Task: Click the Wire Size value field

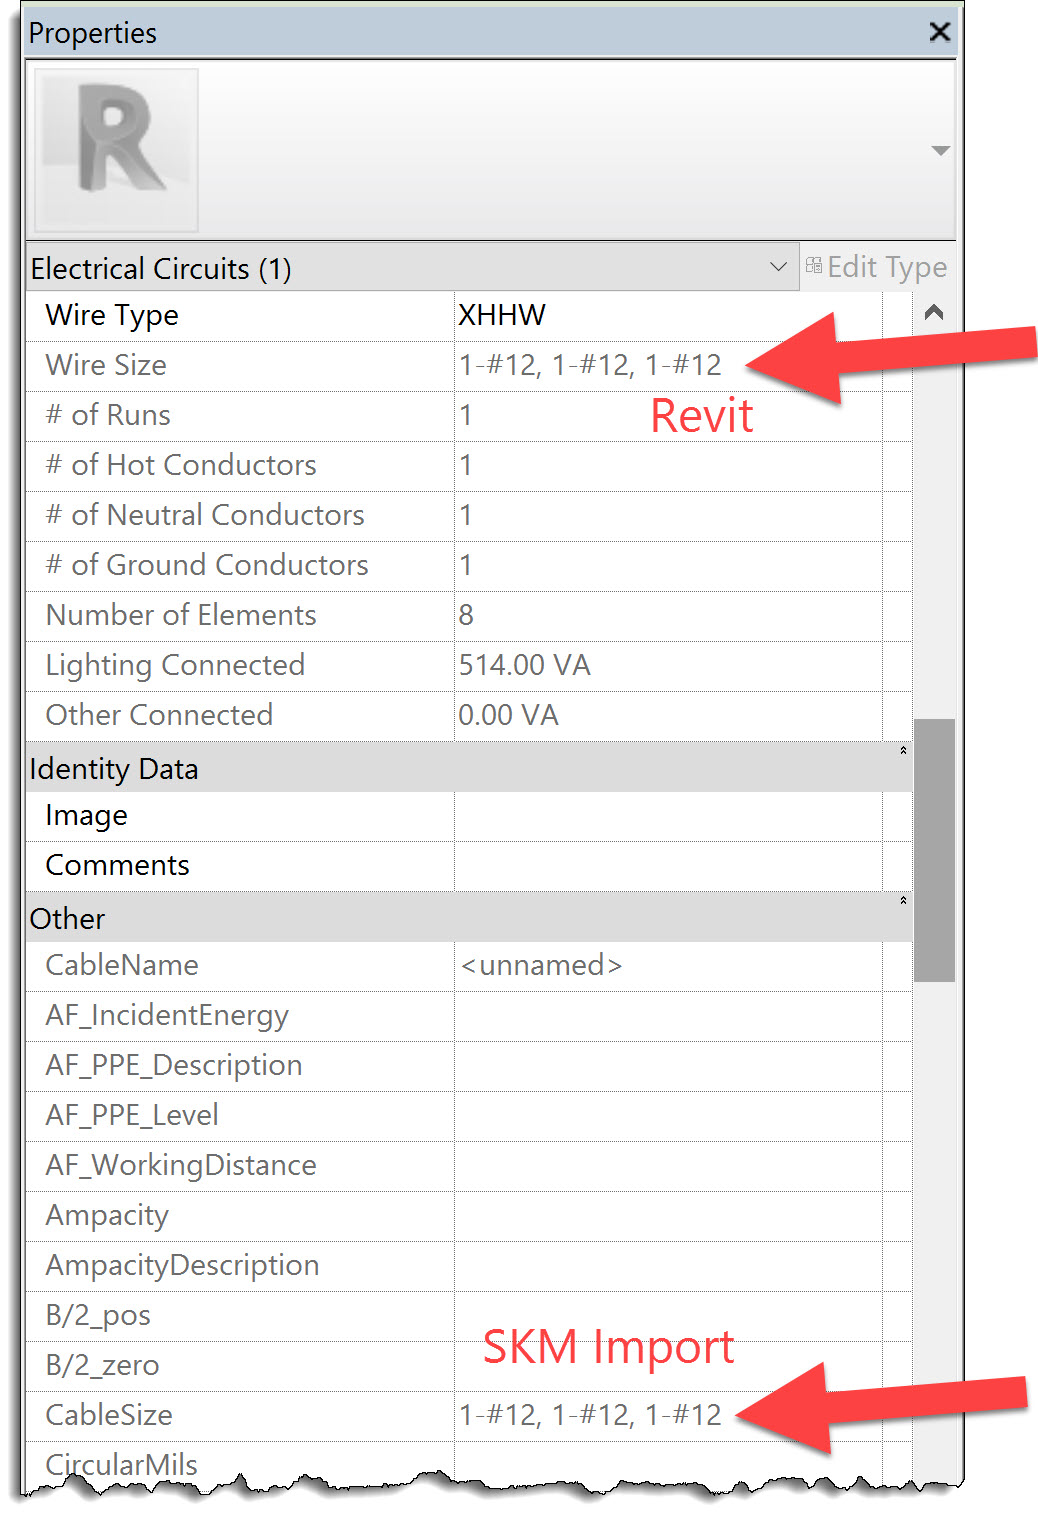Action: [600, 365]
